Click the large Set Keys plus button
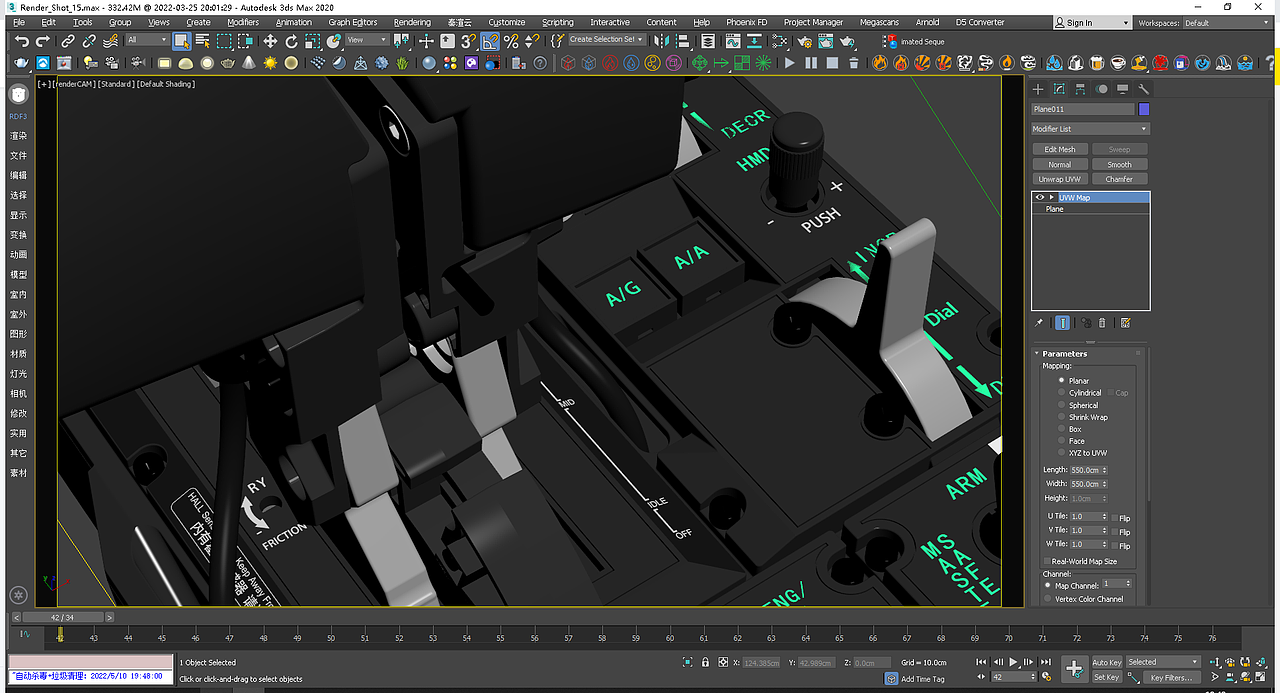This screenshot has height=693, width=1280. (x=1074, y=669)
